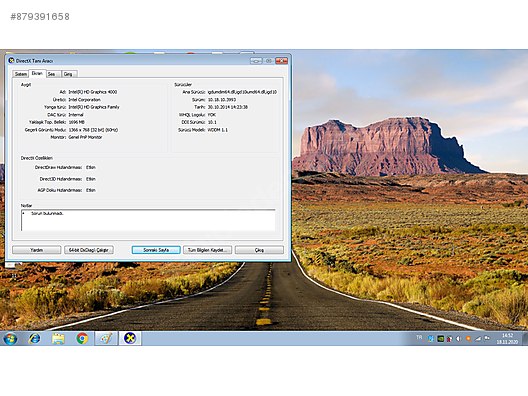Click the orange tray icon
The image size is (528, 396).
468,339
